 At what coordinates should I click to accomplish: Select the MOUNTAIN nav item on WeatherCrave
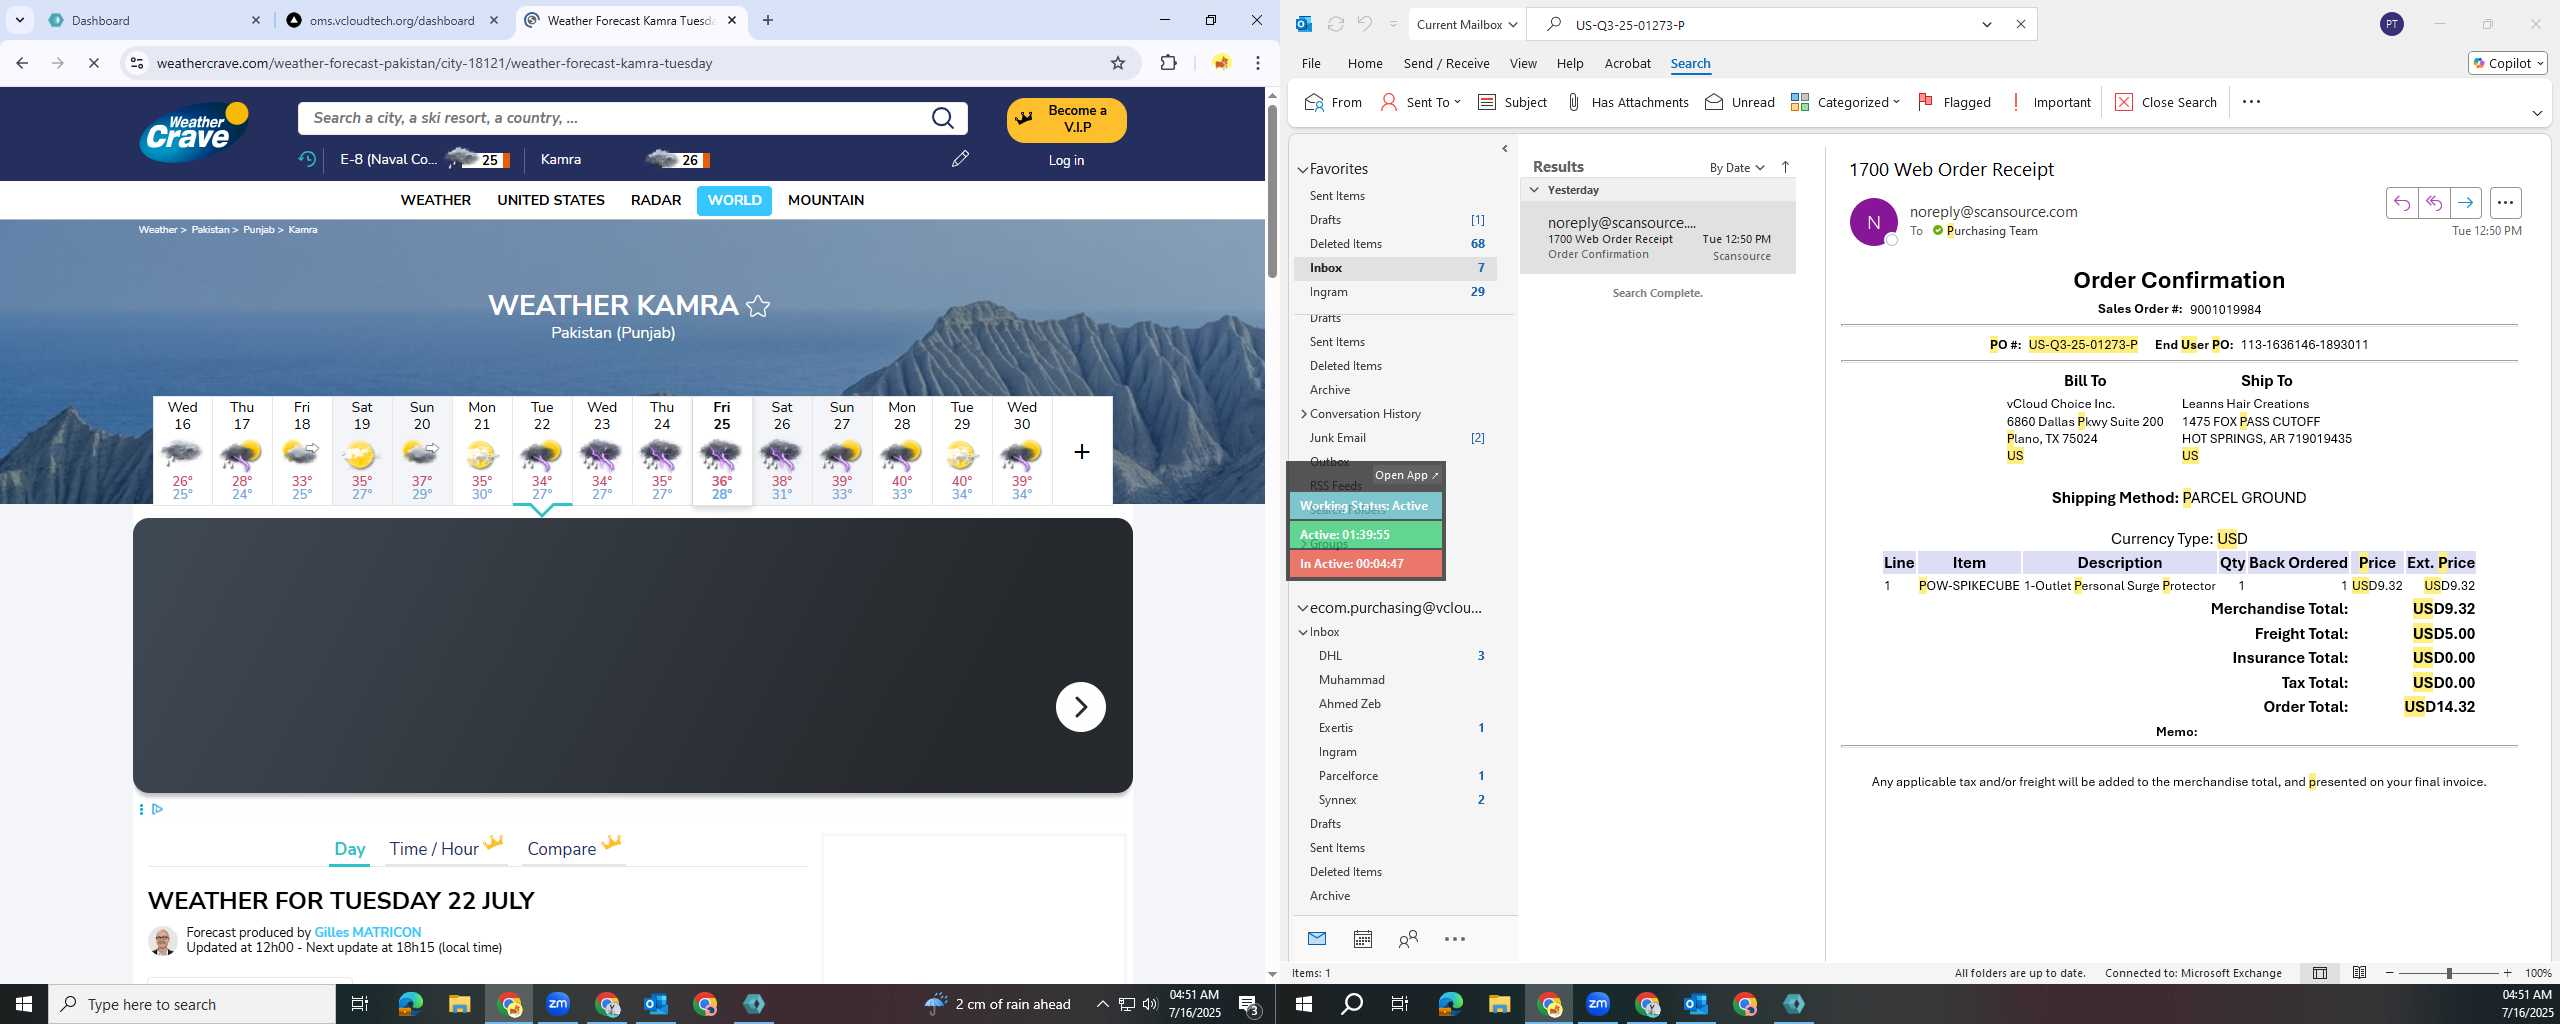click(826, 200)
